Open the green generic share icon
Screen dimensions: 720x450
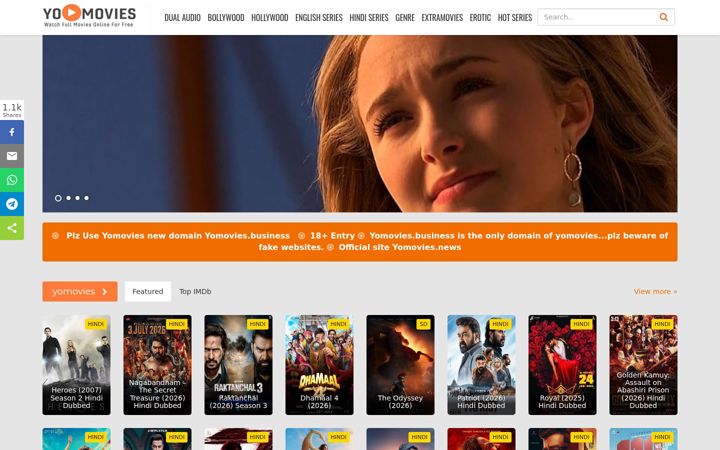(x=12, y=228)
